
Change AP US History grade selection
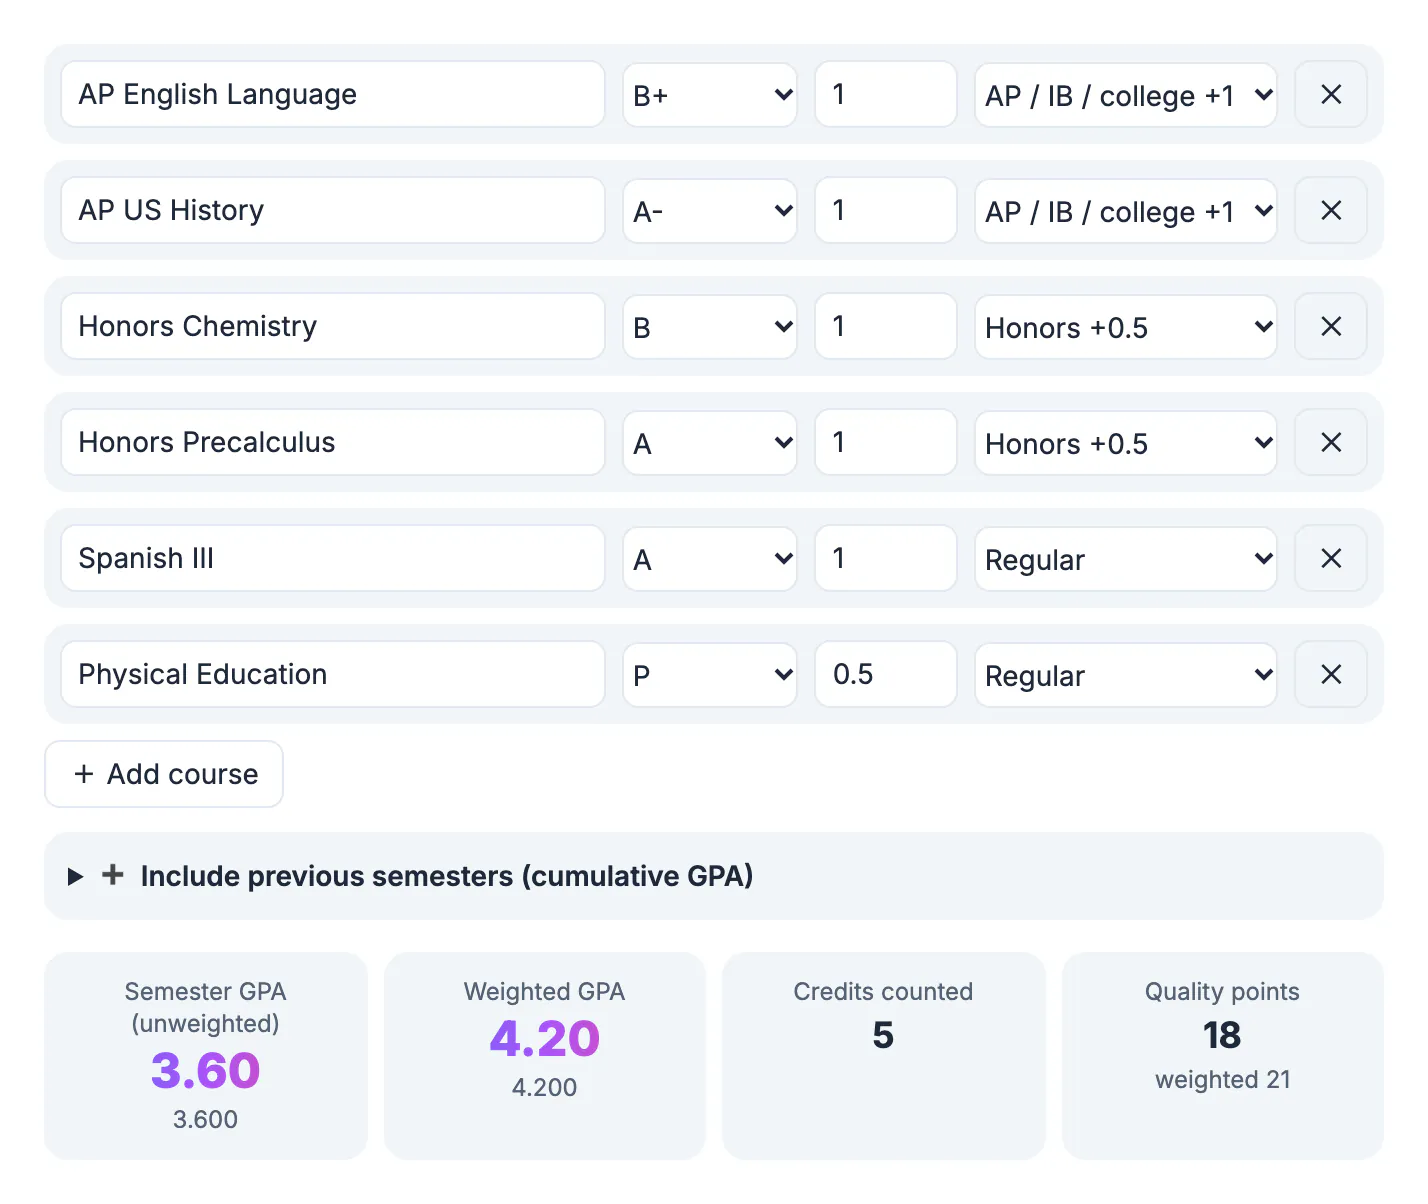pos(710,211)
